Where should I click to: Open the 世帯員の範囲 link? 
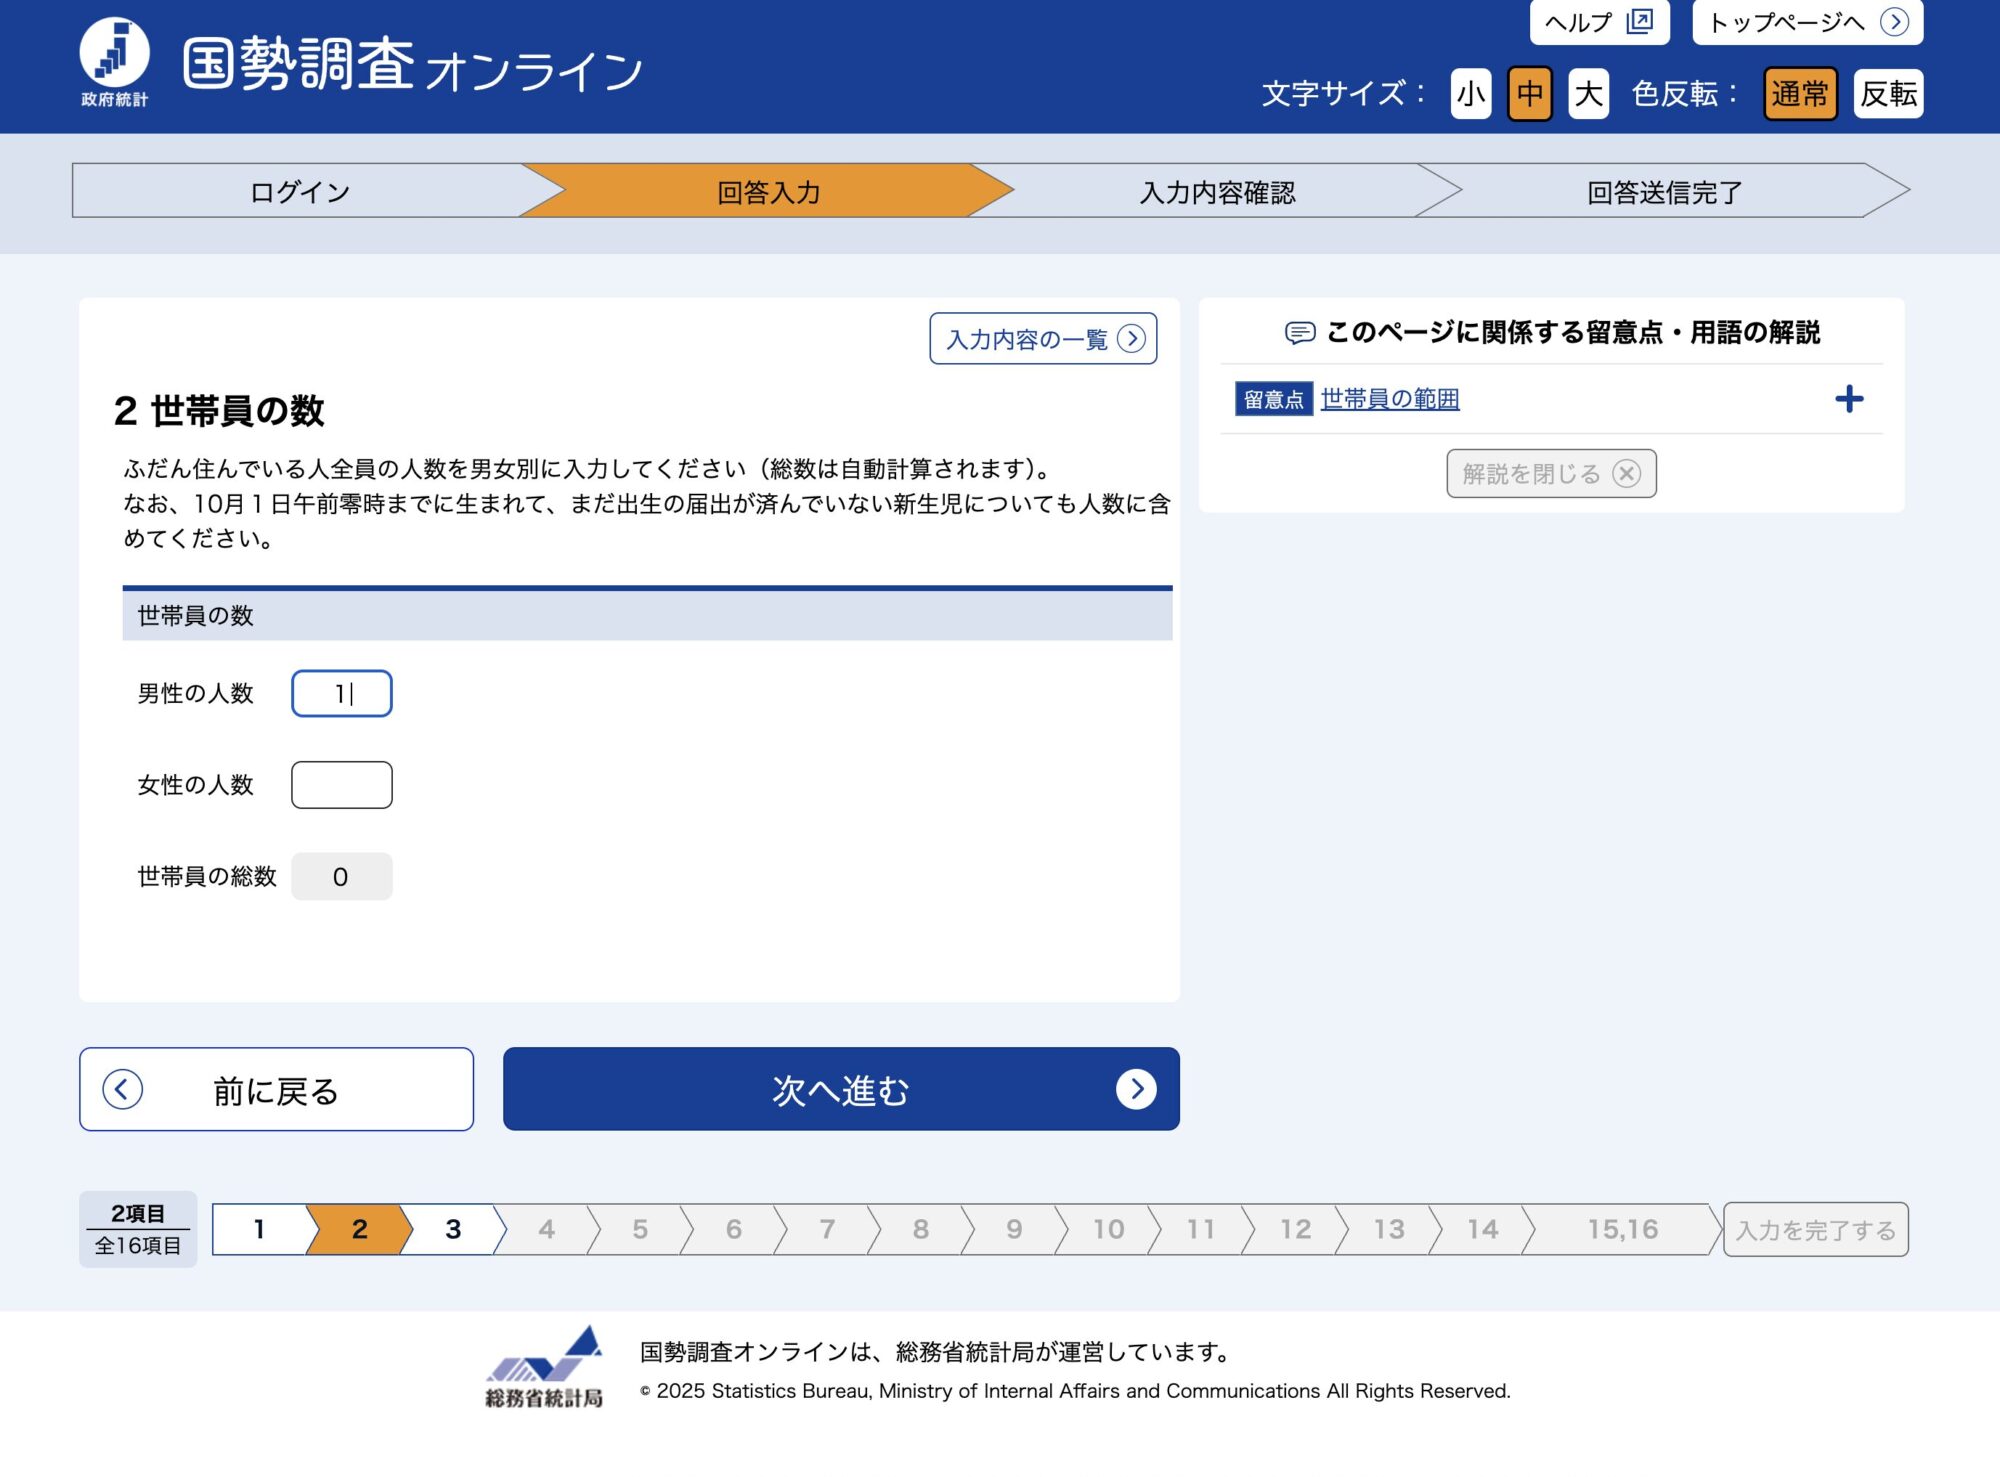pyautogui.click(x=1389, y=399)
